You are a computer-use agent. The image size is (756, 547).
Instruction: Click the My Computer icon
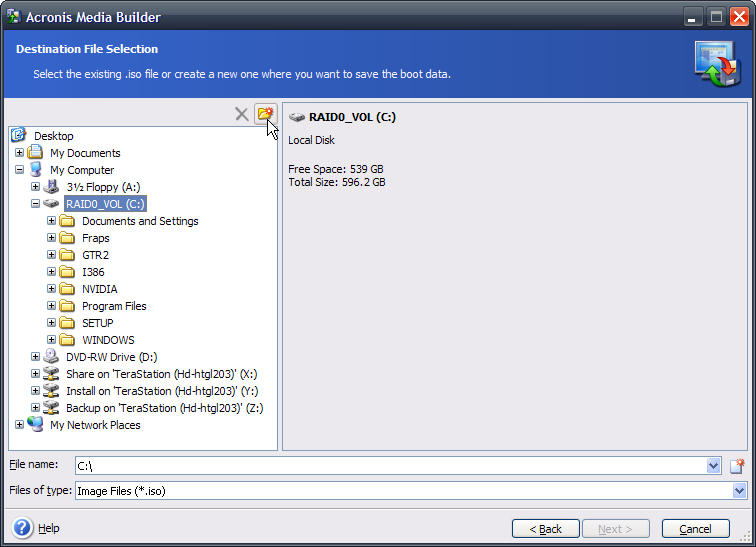pyautogui.click(x=35, y=170)
